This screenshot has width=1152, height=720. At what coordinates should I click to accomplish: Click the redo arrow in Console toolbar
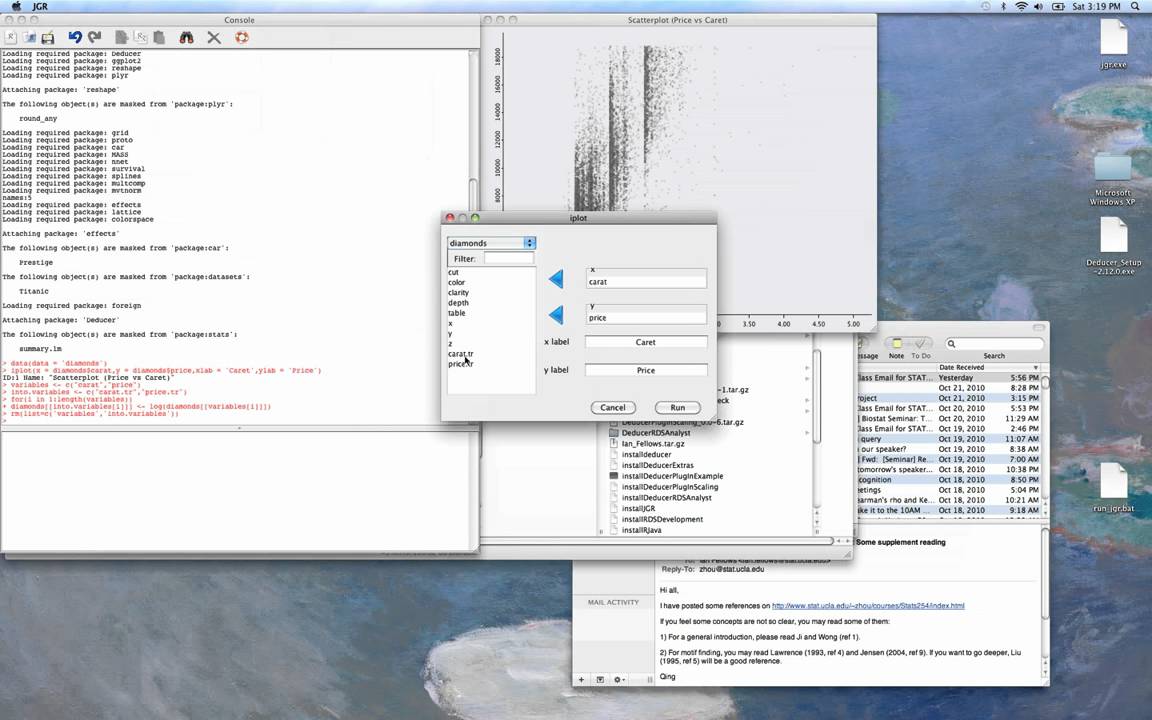click(x=95, y=37)
